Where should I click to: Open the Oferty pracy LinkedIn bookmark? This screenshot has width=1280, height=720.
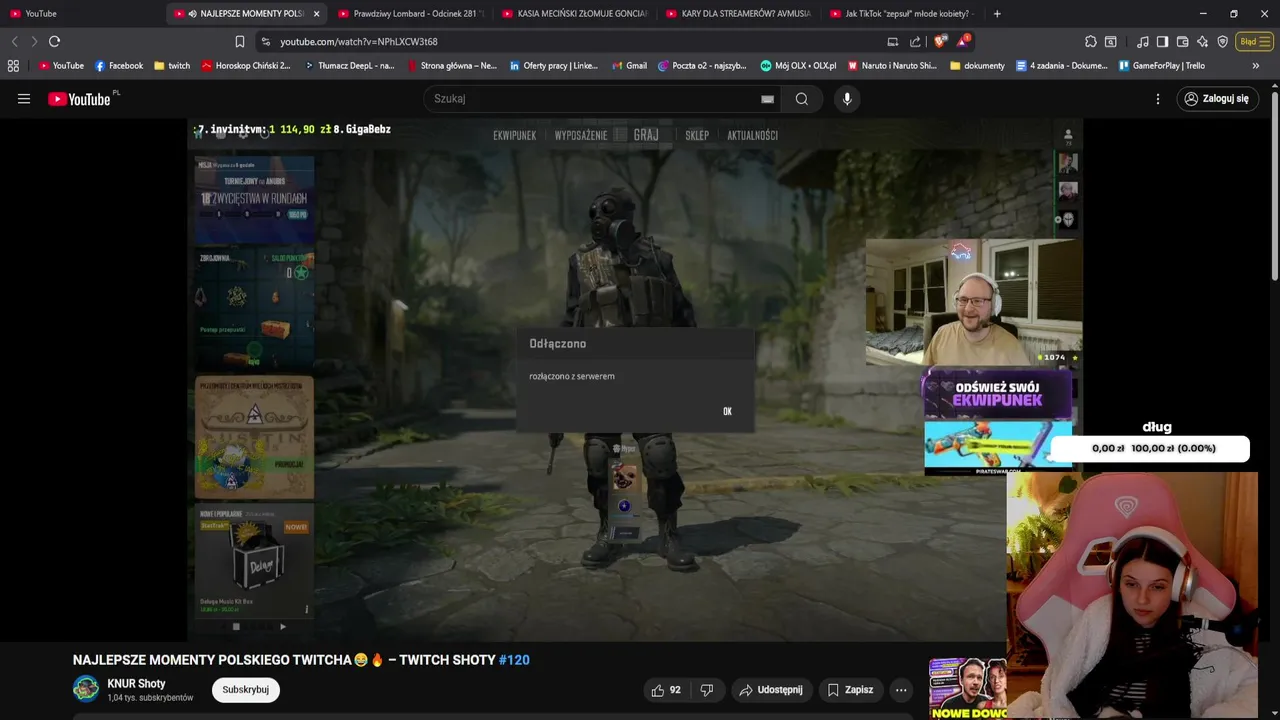click(553, 66)
